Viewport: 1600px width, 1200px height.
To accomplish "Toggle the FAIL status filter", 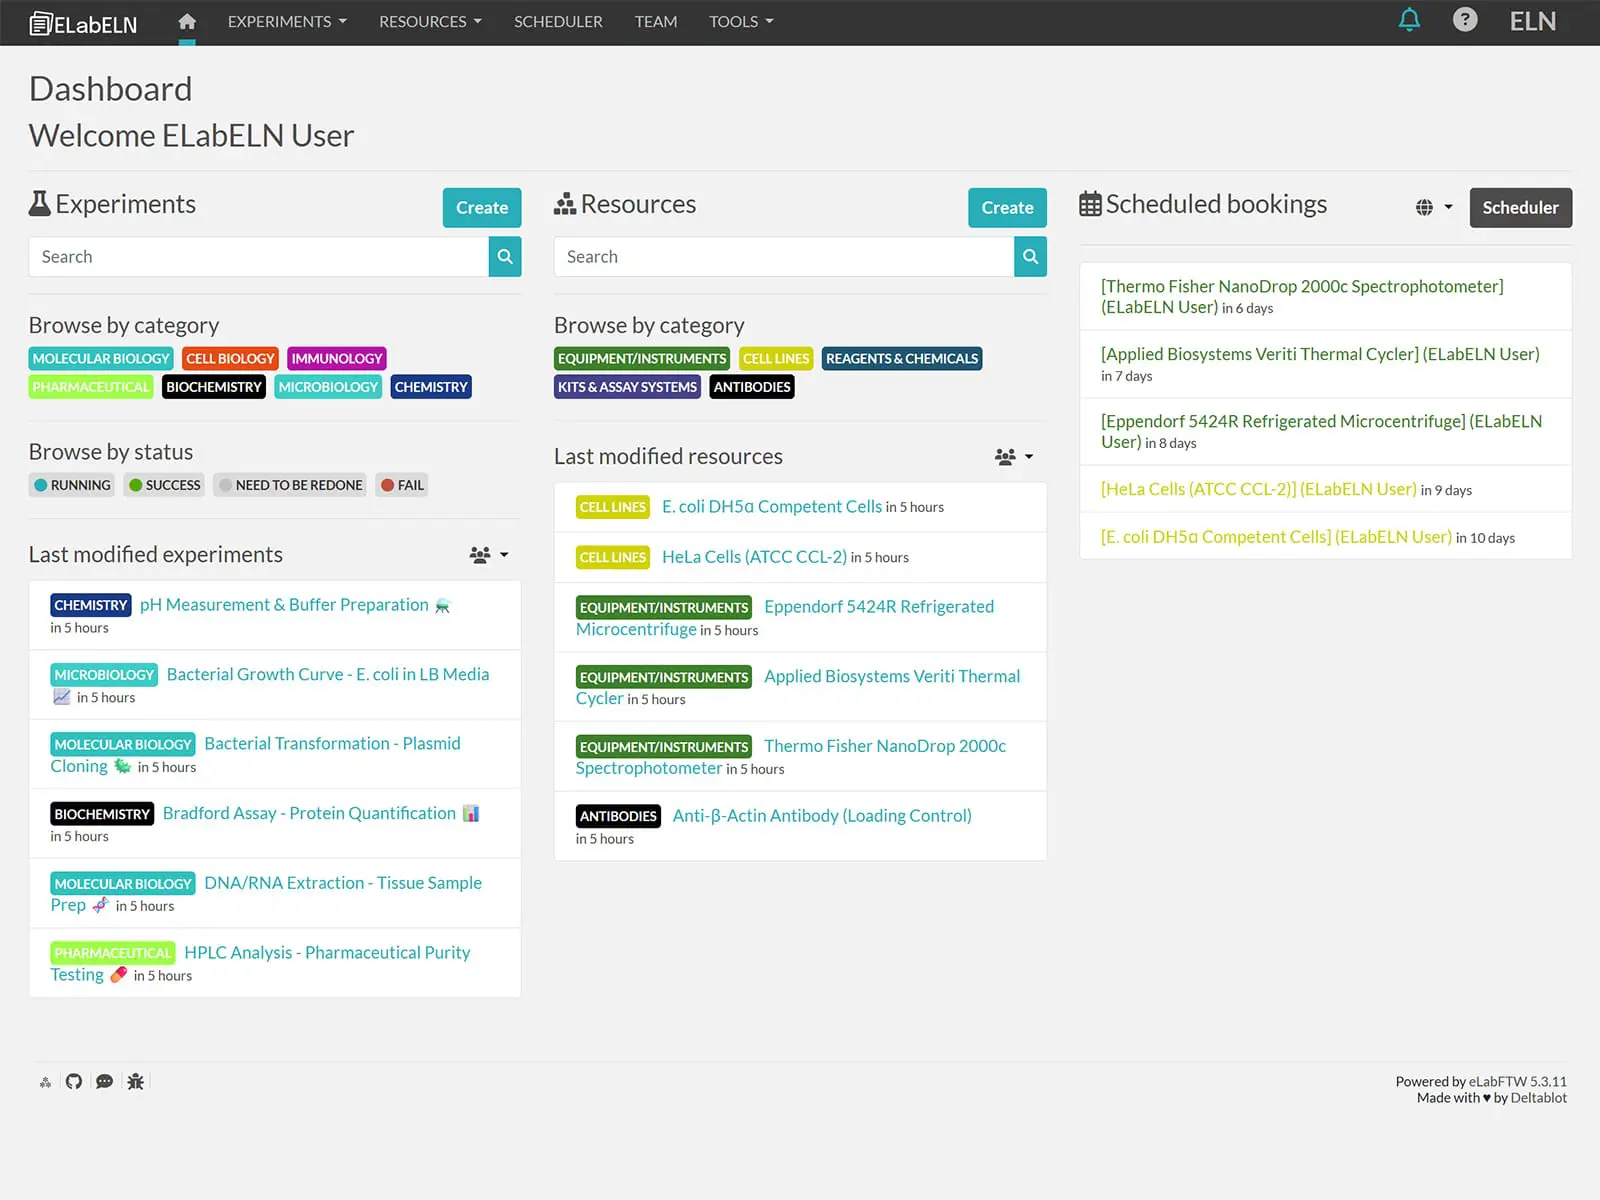I will coord(401,485).
